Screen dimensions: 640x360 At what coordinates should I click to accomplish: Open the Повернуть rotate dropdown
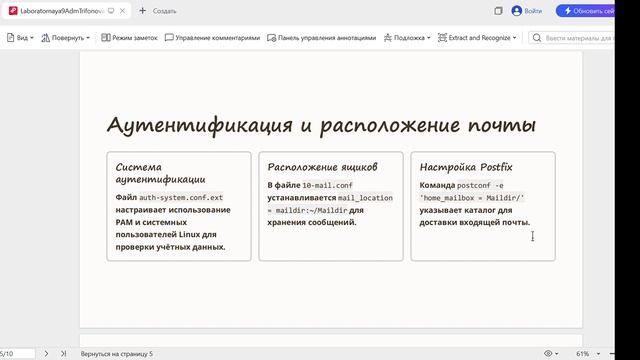coord(65,38)
